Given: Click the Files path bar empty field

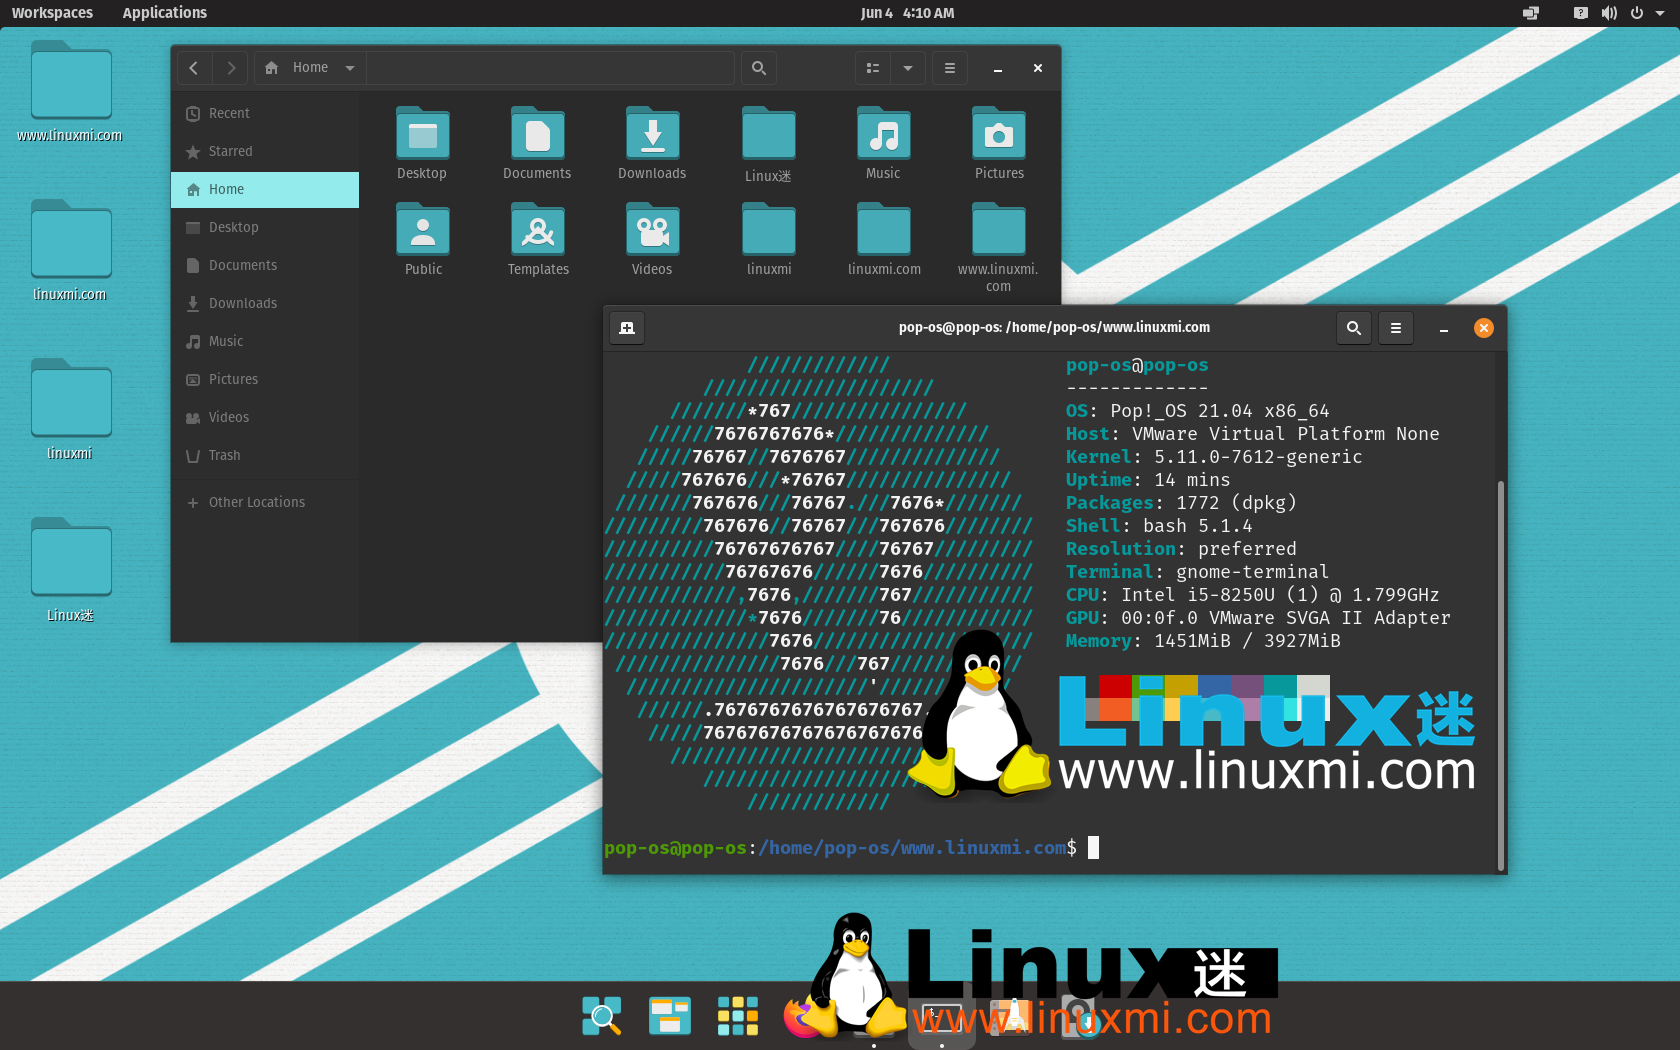Looking at the screenshot, I should [550, 68].
